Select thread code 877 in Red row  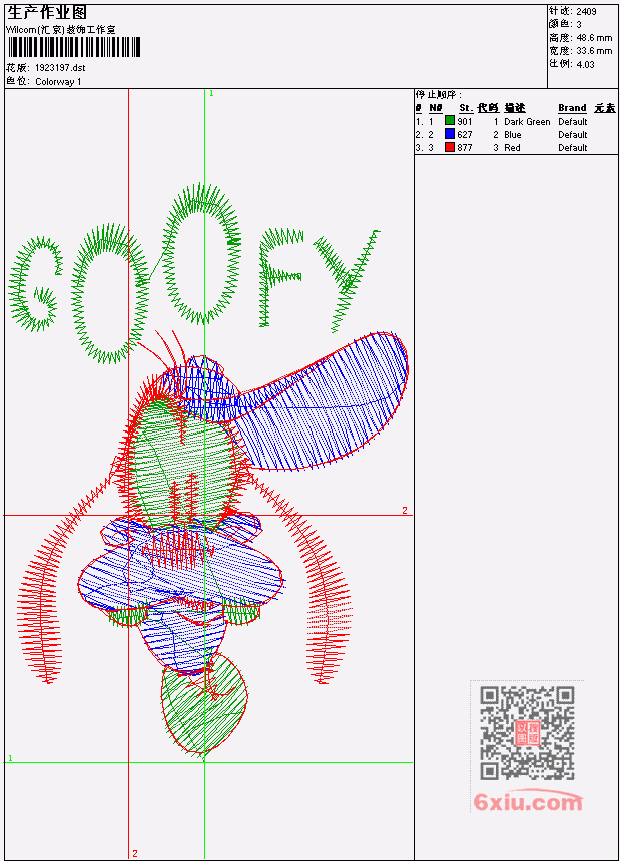pos(465,148)
